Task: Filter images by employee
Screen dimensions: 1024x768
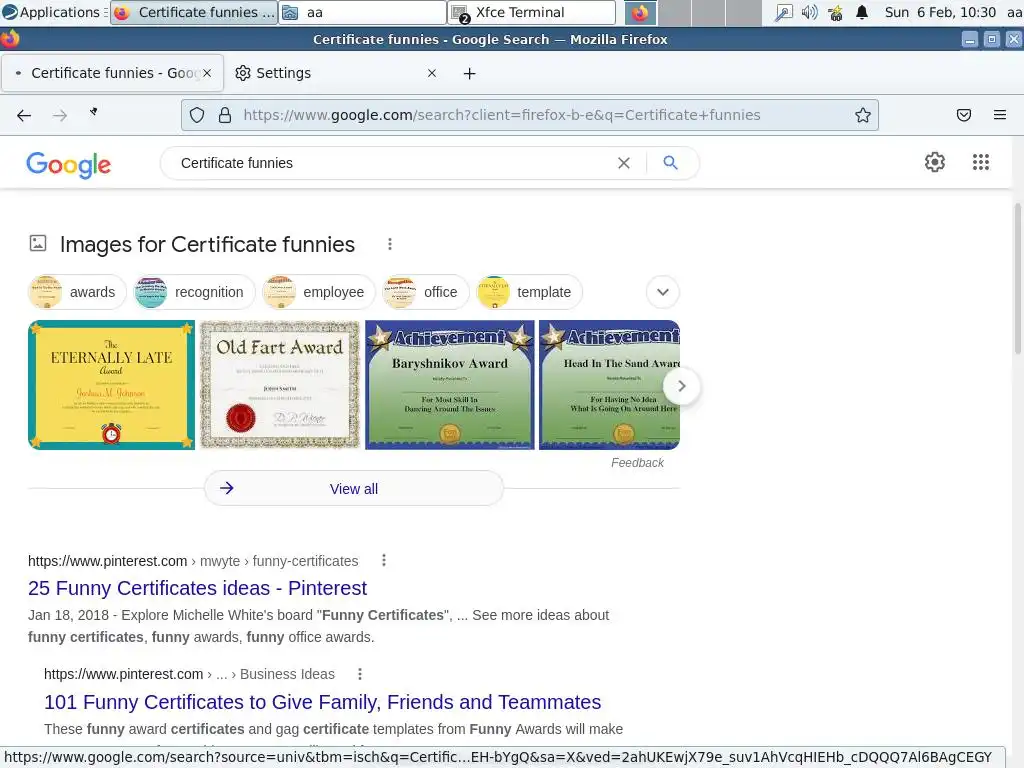Action: click(x=318, y=292)
